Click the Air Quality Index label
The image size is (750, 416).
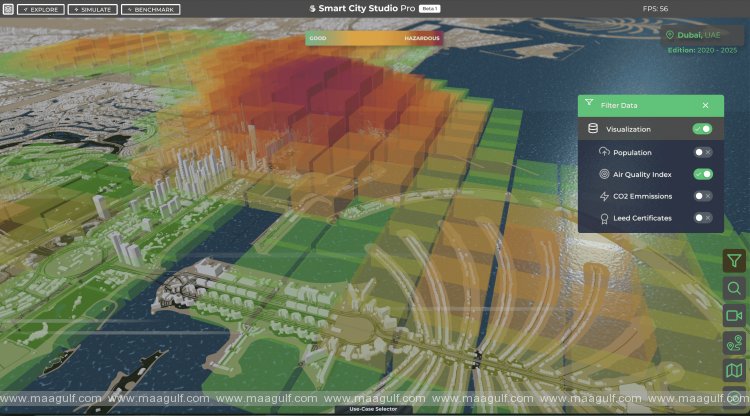[x=642, y=175]
